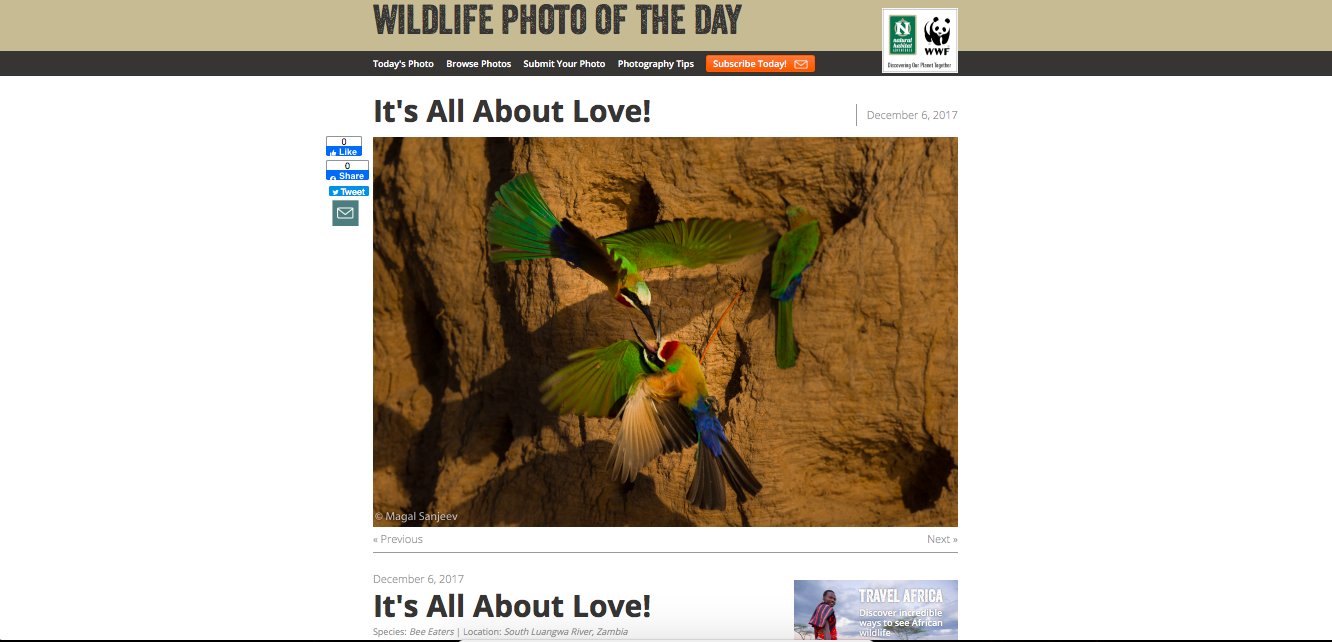This screenshot has height=642, width=1332.
Task: Open the Today's Photo menu item
Action: click(403, 64)
